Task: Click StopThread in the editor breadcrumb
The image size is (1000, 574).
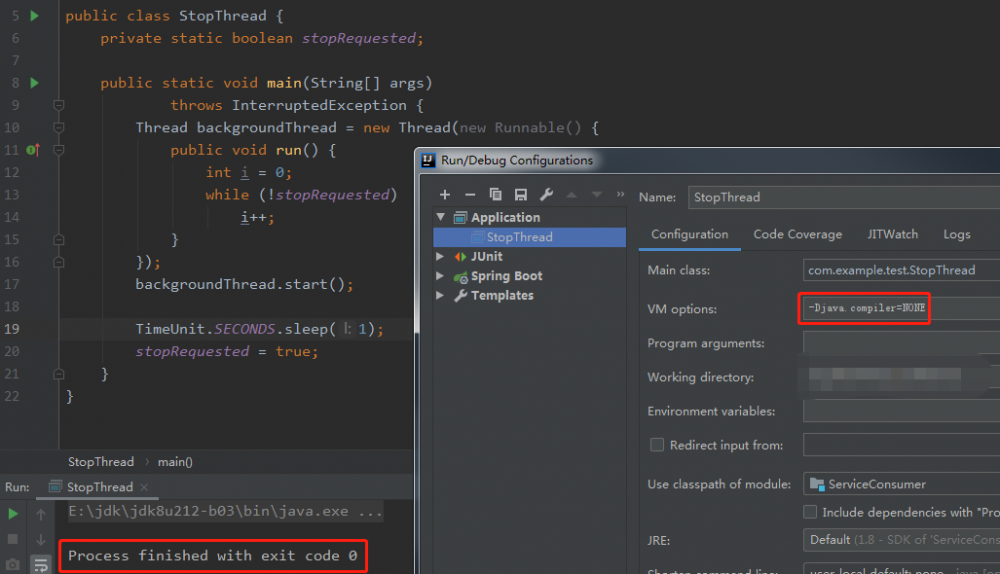Action: [x=101, y=462]
